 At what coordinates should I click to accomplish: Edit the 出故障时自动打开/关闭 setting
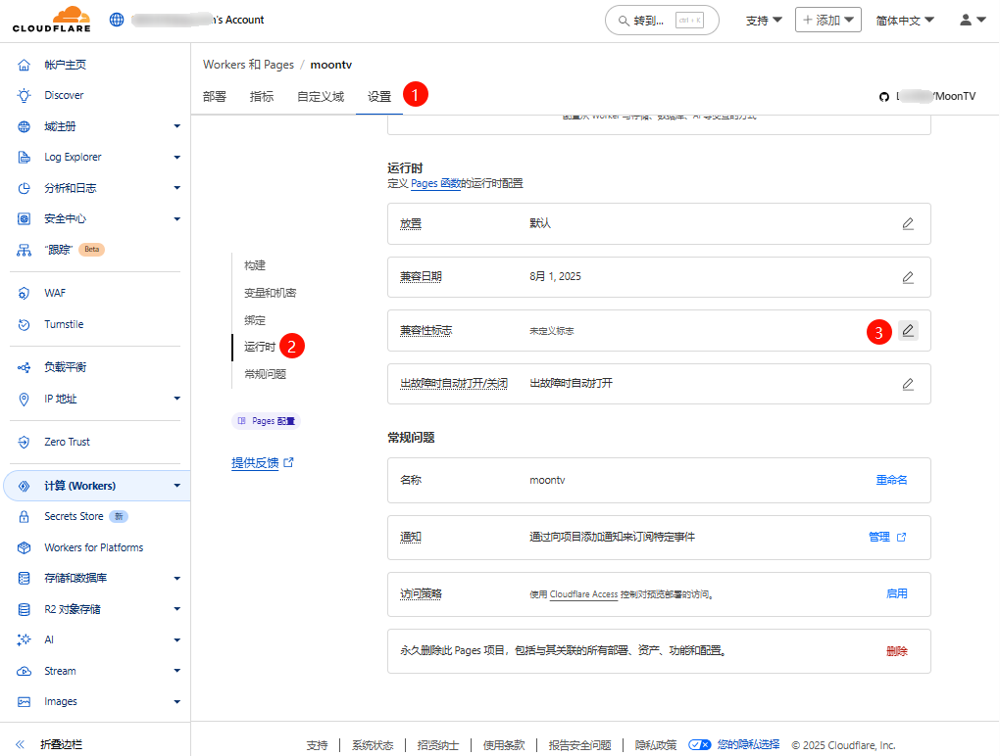pyautogui.click(x=907, y=384)
